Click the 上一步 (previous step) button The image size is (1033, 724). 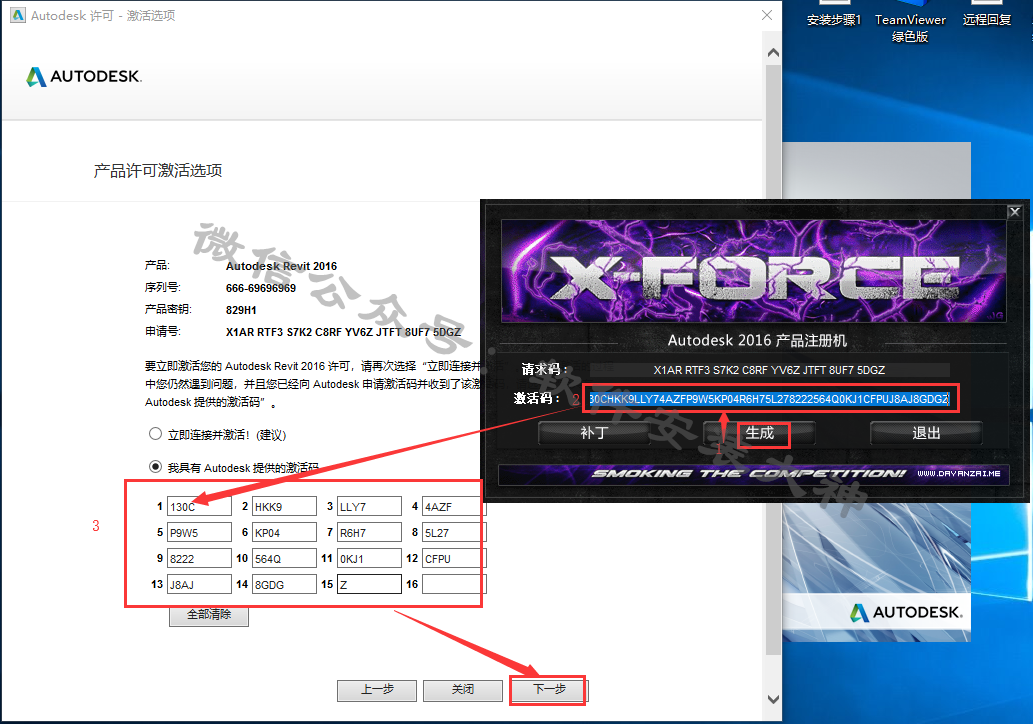coord(377,690)
